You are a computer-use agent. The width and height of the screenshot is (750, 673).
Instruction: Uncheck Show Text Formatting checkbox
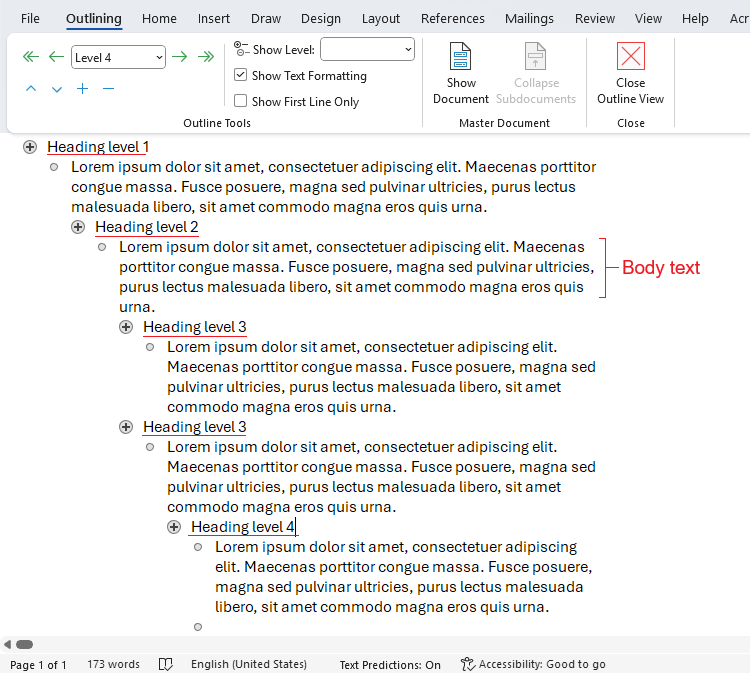pos(241,75)
